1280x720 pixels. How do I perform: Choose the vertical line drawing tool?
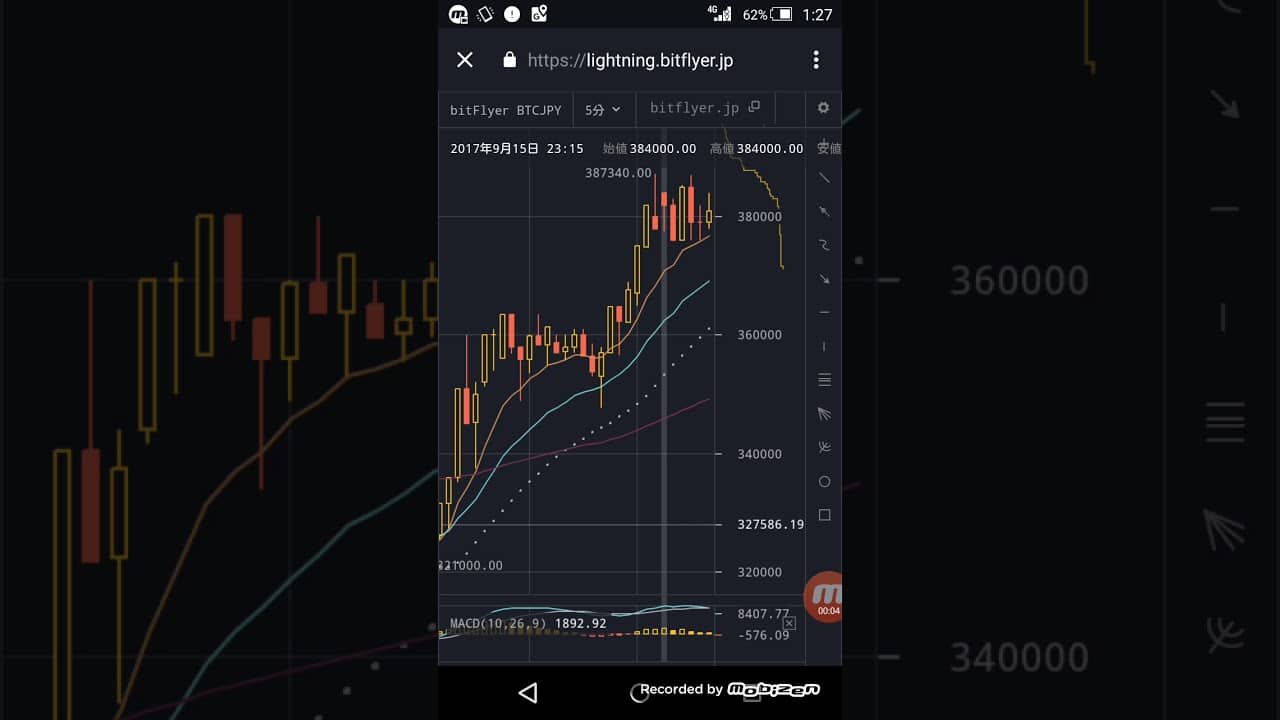coord(824,346)
